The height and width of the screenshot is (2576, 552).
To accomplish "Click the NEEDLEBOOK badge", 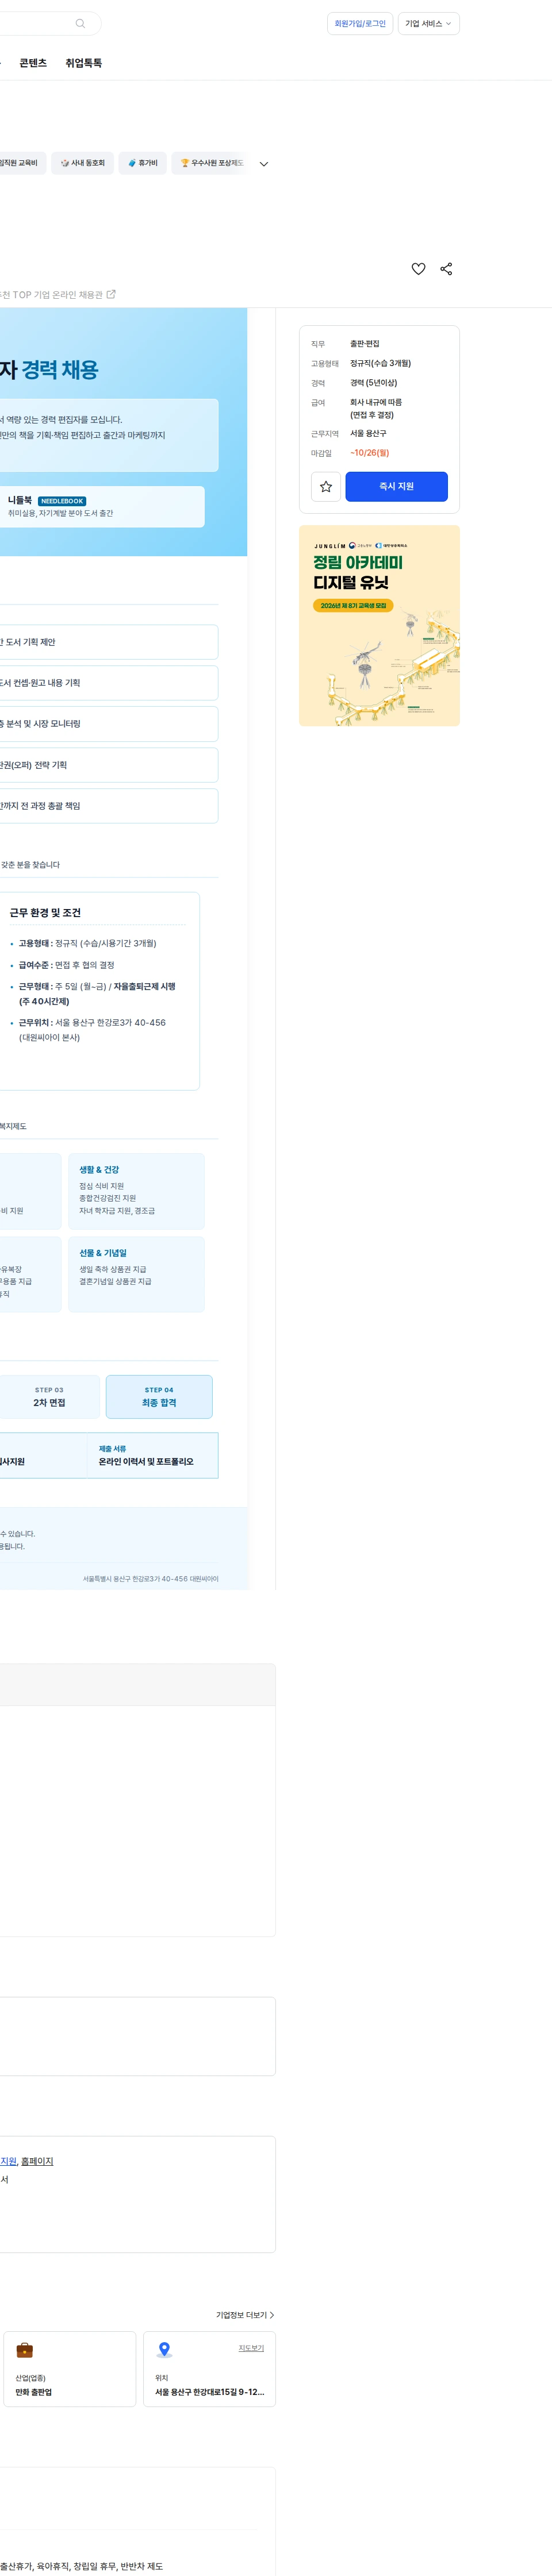I will [x=62, y=501].
